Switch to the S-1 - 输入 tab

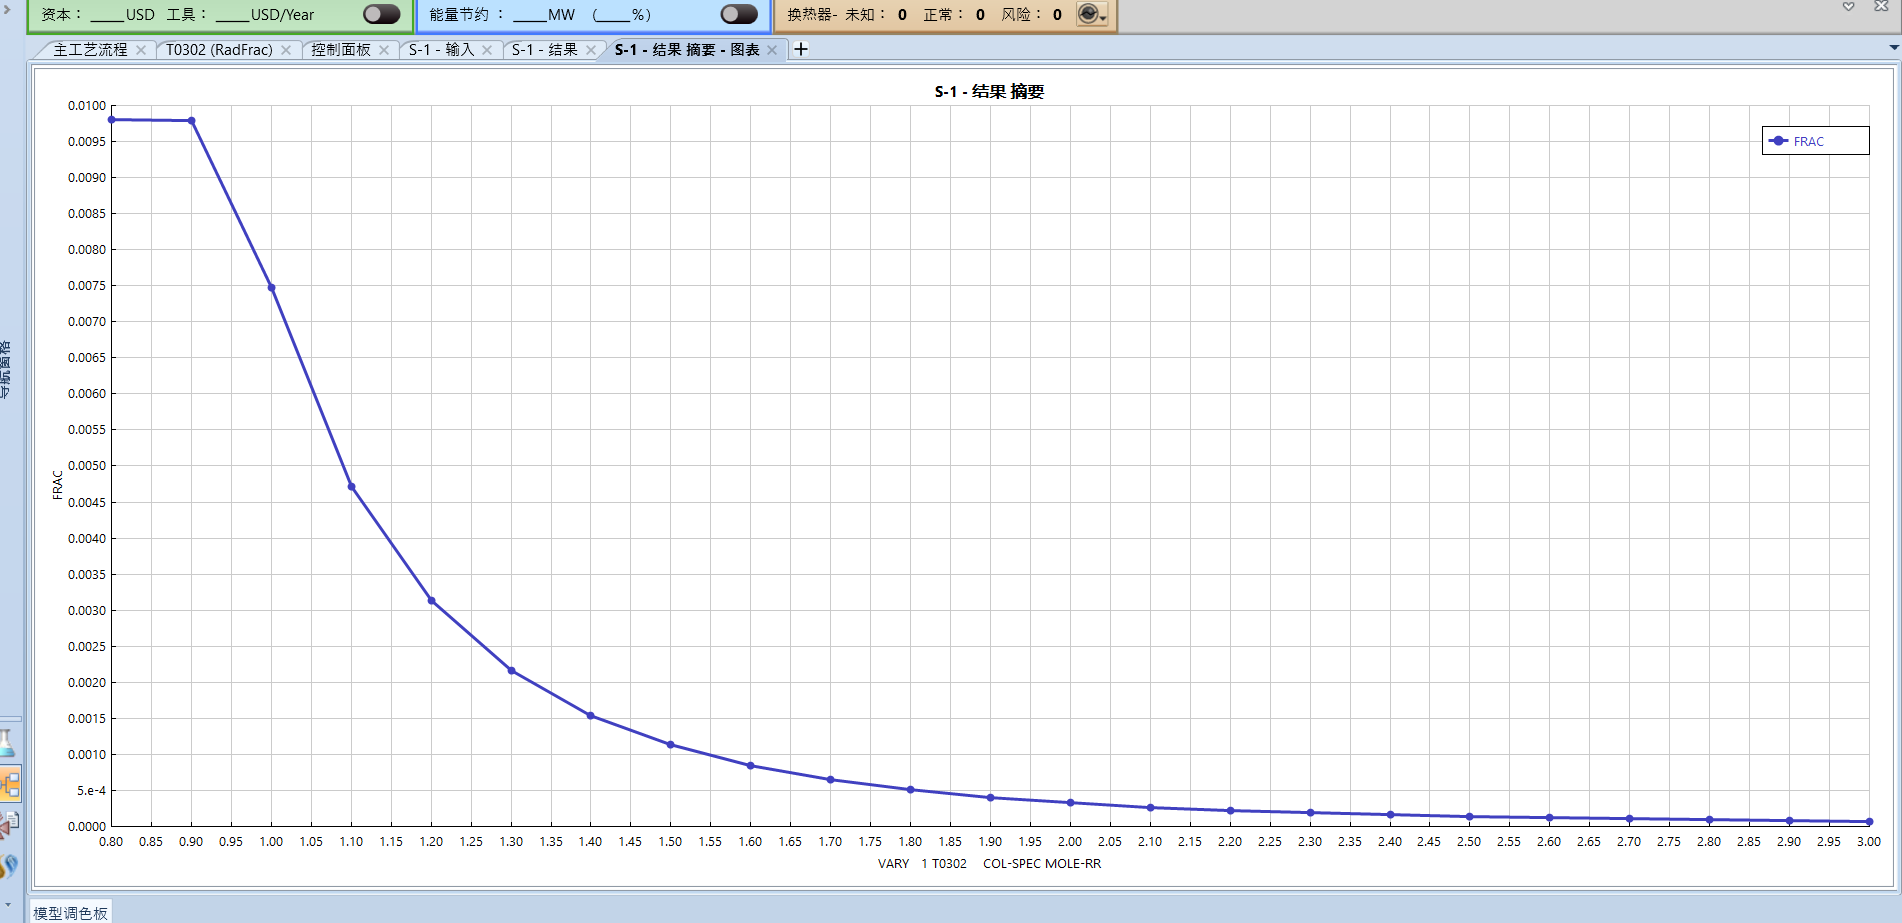(x=441, y=50)
